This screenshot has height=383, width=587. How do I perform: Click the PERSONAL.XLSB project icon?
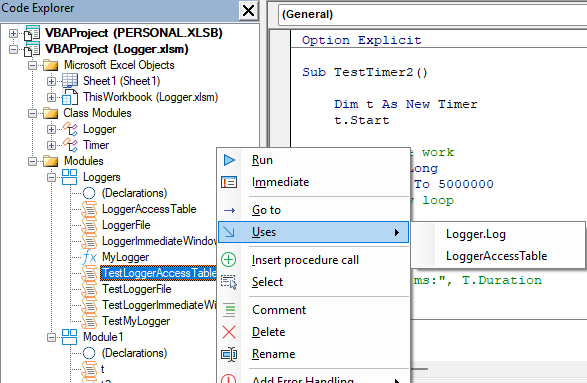[32, 33]
